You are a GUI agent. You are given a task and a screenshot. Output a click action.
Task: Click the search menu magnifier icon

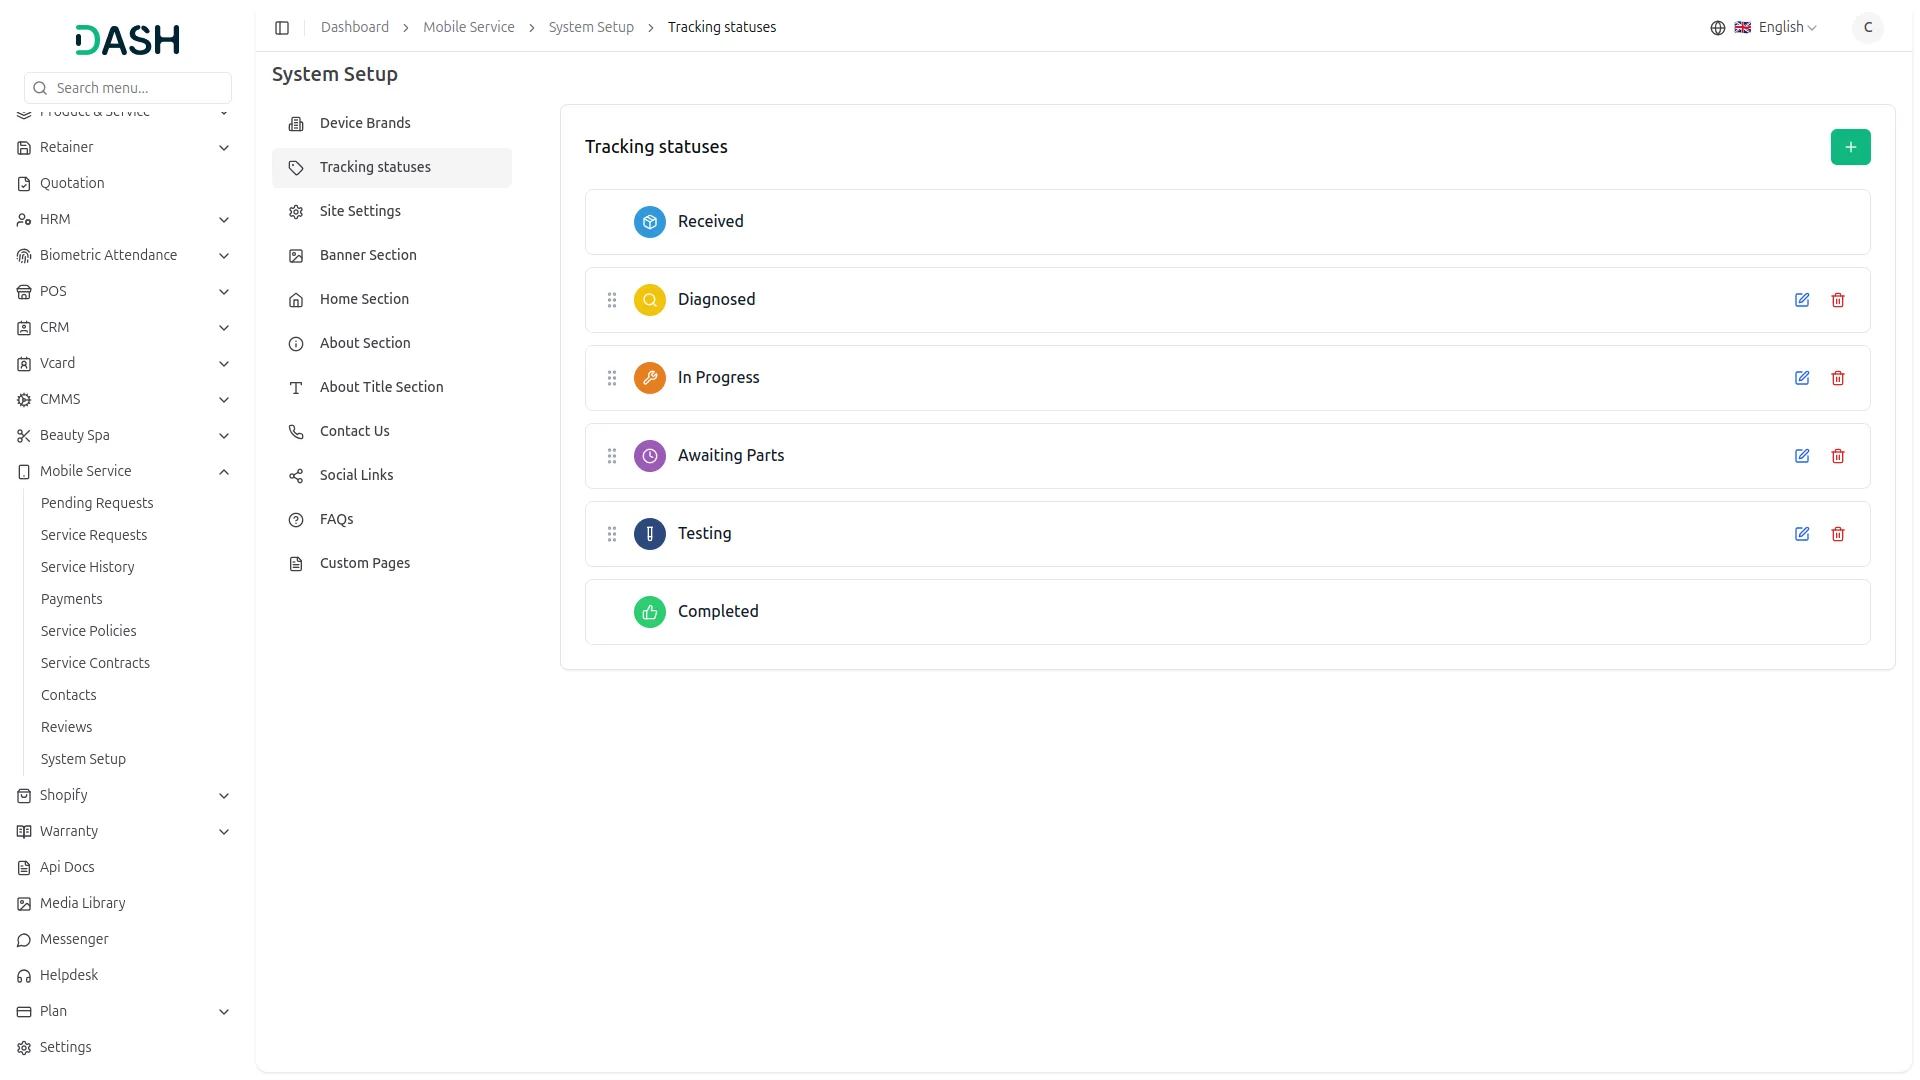(x=40, y=88)
